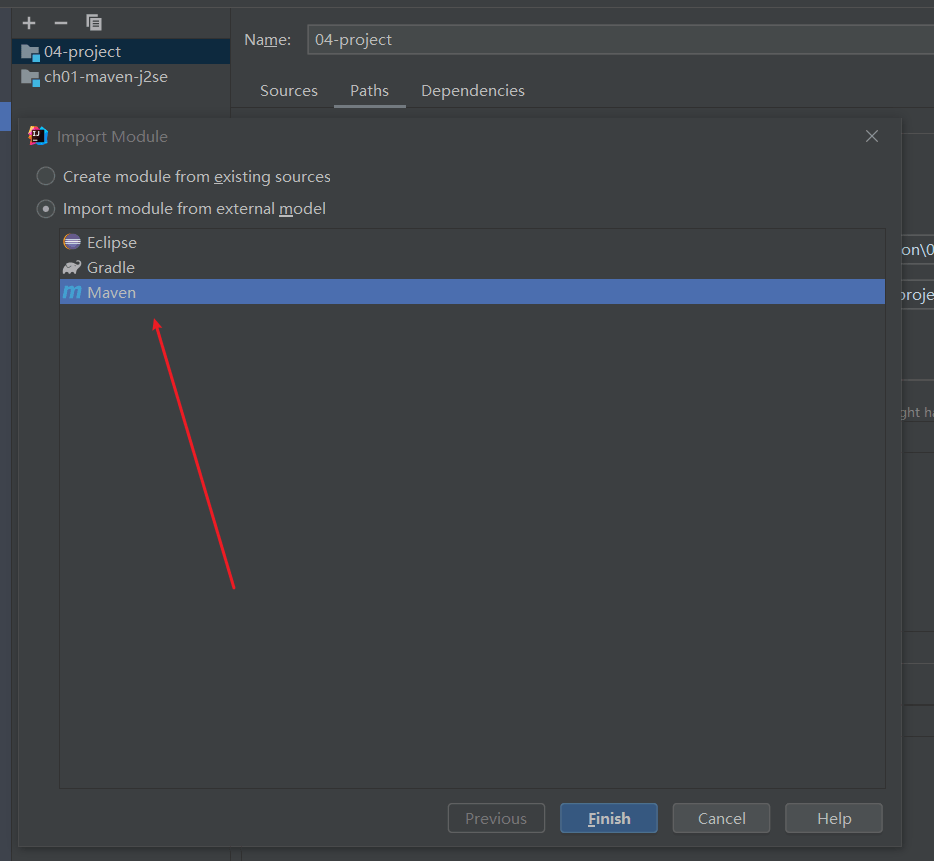The image size is (934, 861).
Task: Click the Help button
Action: [x=834, y=818]
